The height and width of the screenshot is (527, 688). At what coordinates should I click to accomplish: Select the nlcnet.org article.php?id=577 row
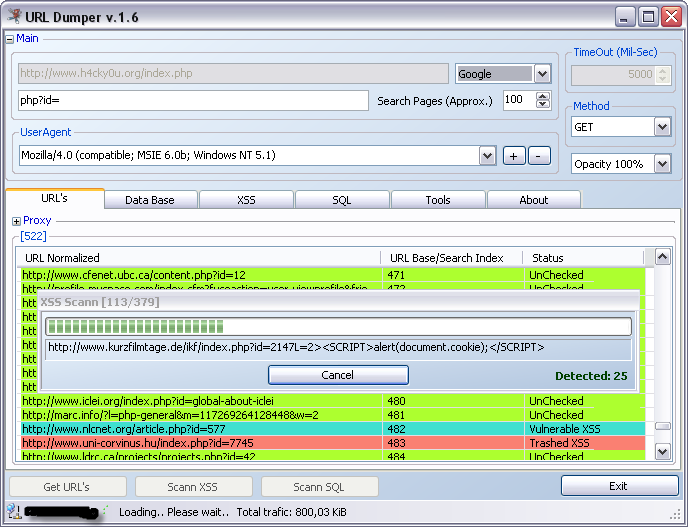[x=333, y=429]
